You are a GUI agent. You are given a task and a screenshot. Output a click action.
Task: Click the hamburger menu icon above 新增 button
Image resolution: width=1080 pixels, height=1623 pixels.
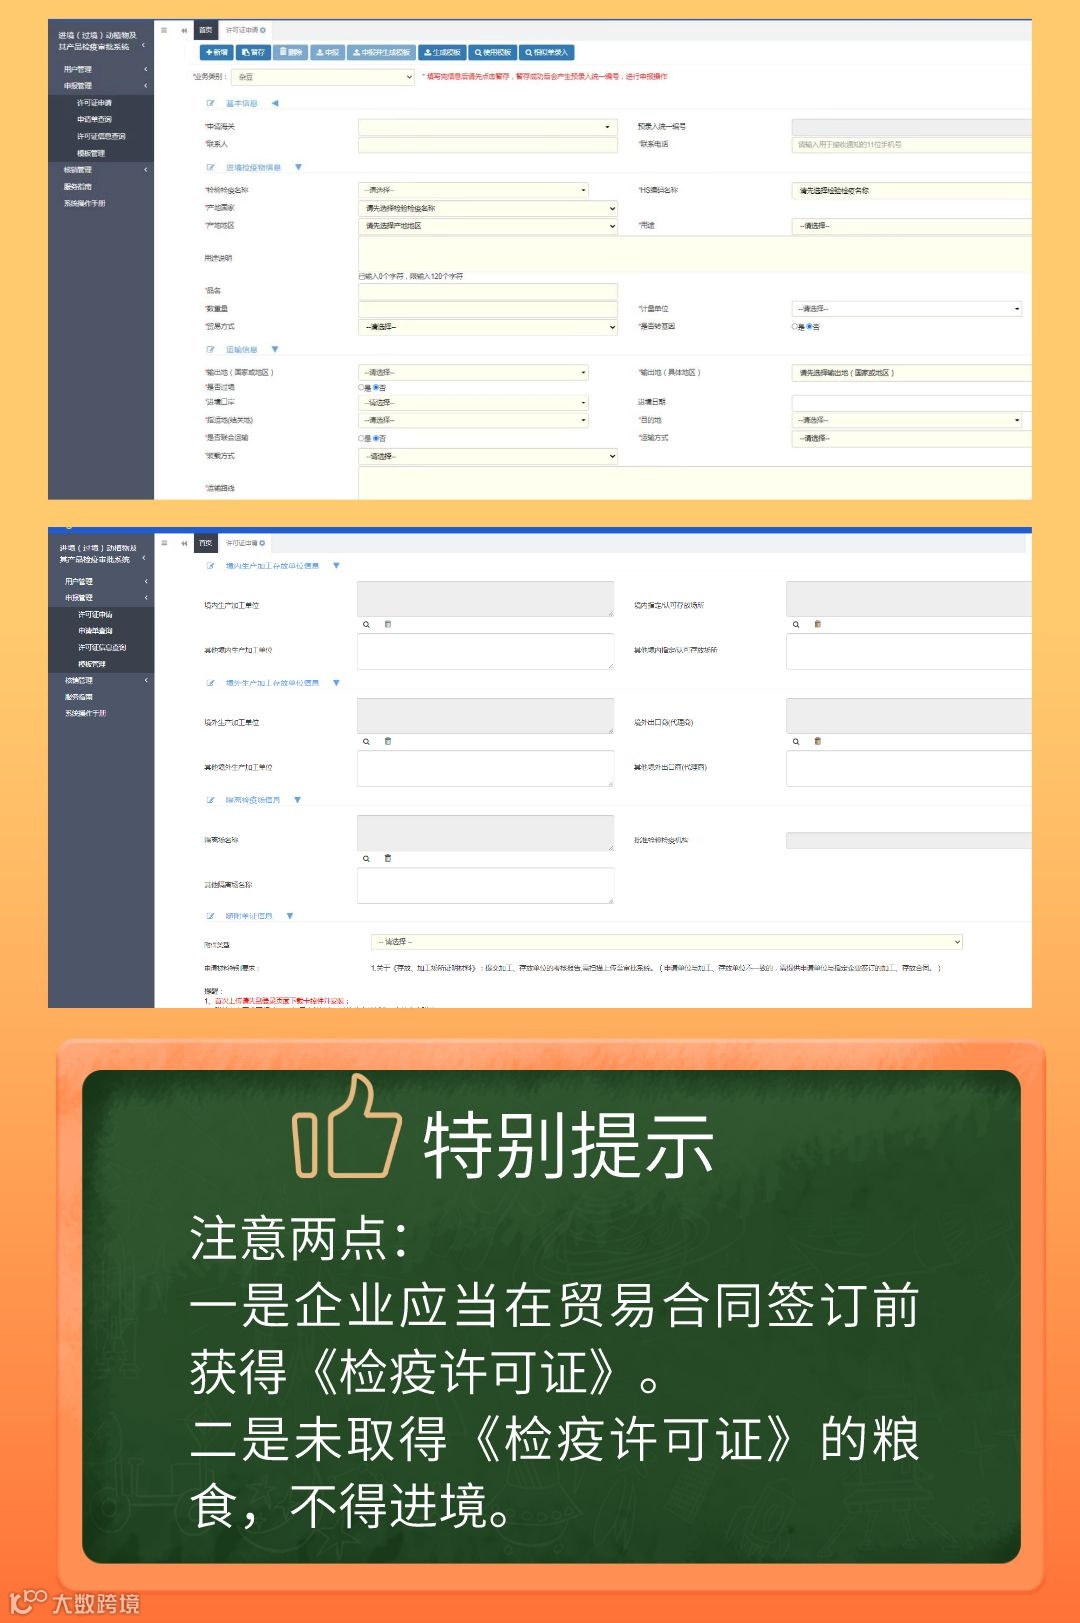(x=164, y=30)
